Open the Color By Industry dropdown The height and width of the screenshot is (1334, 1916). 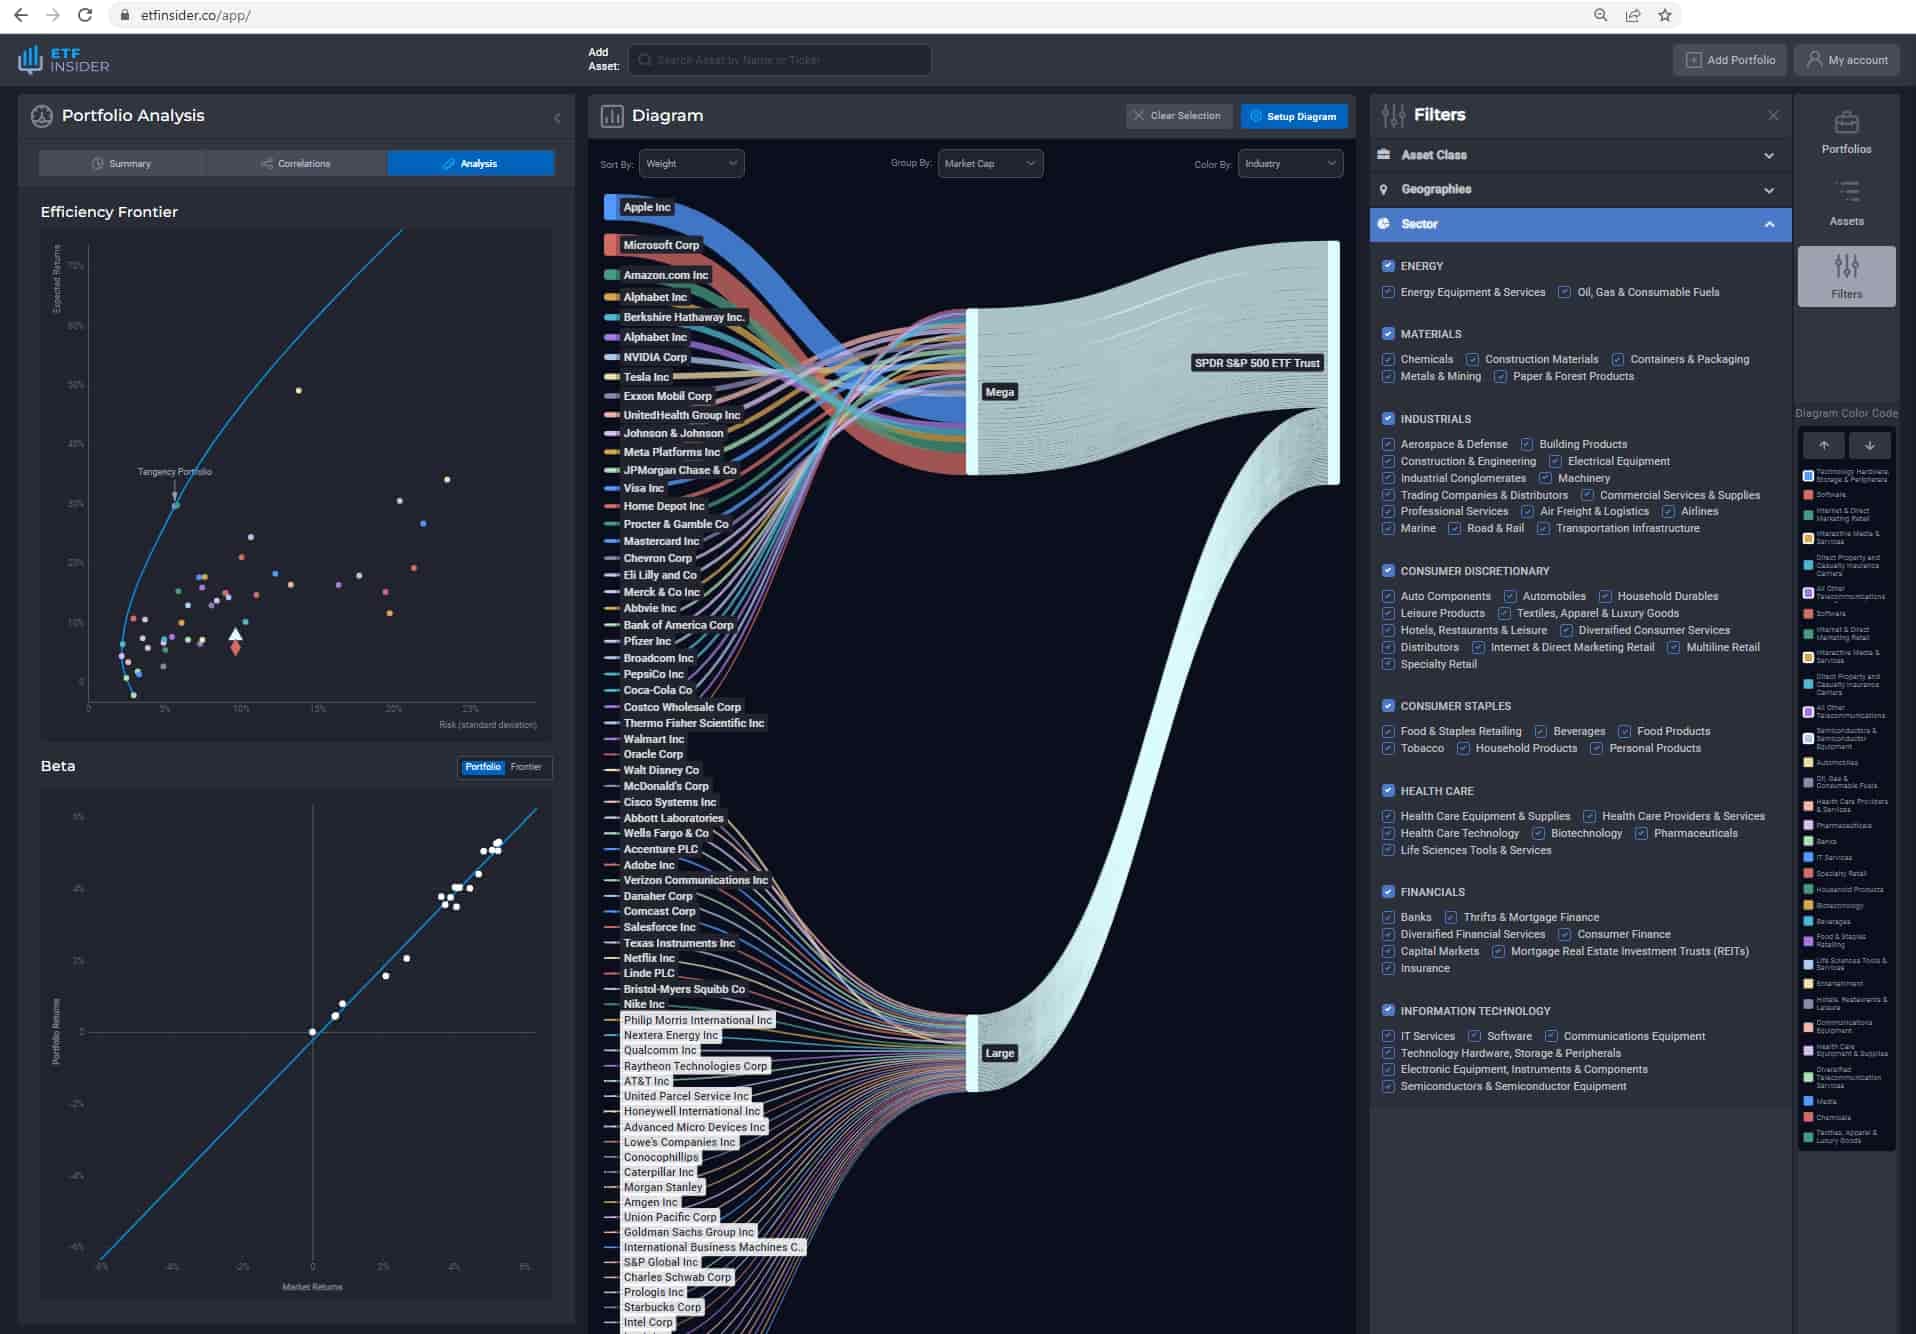1290,164
